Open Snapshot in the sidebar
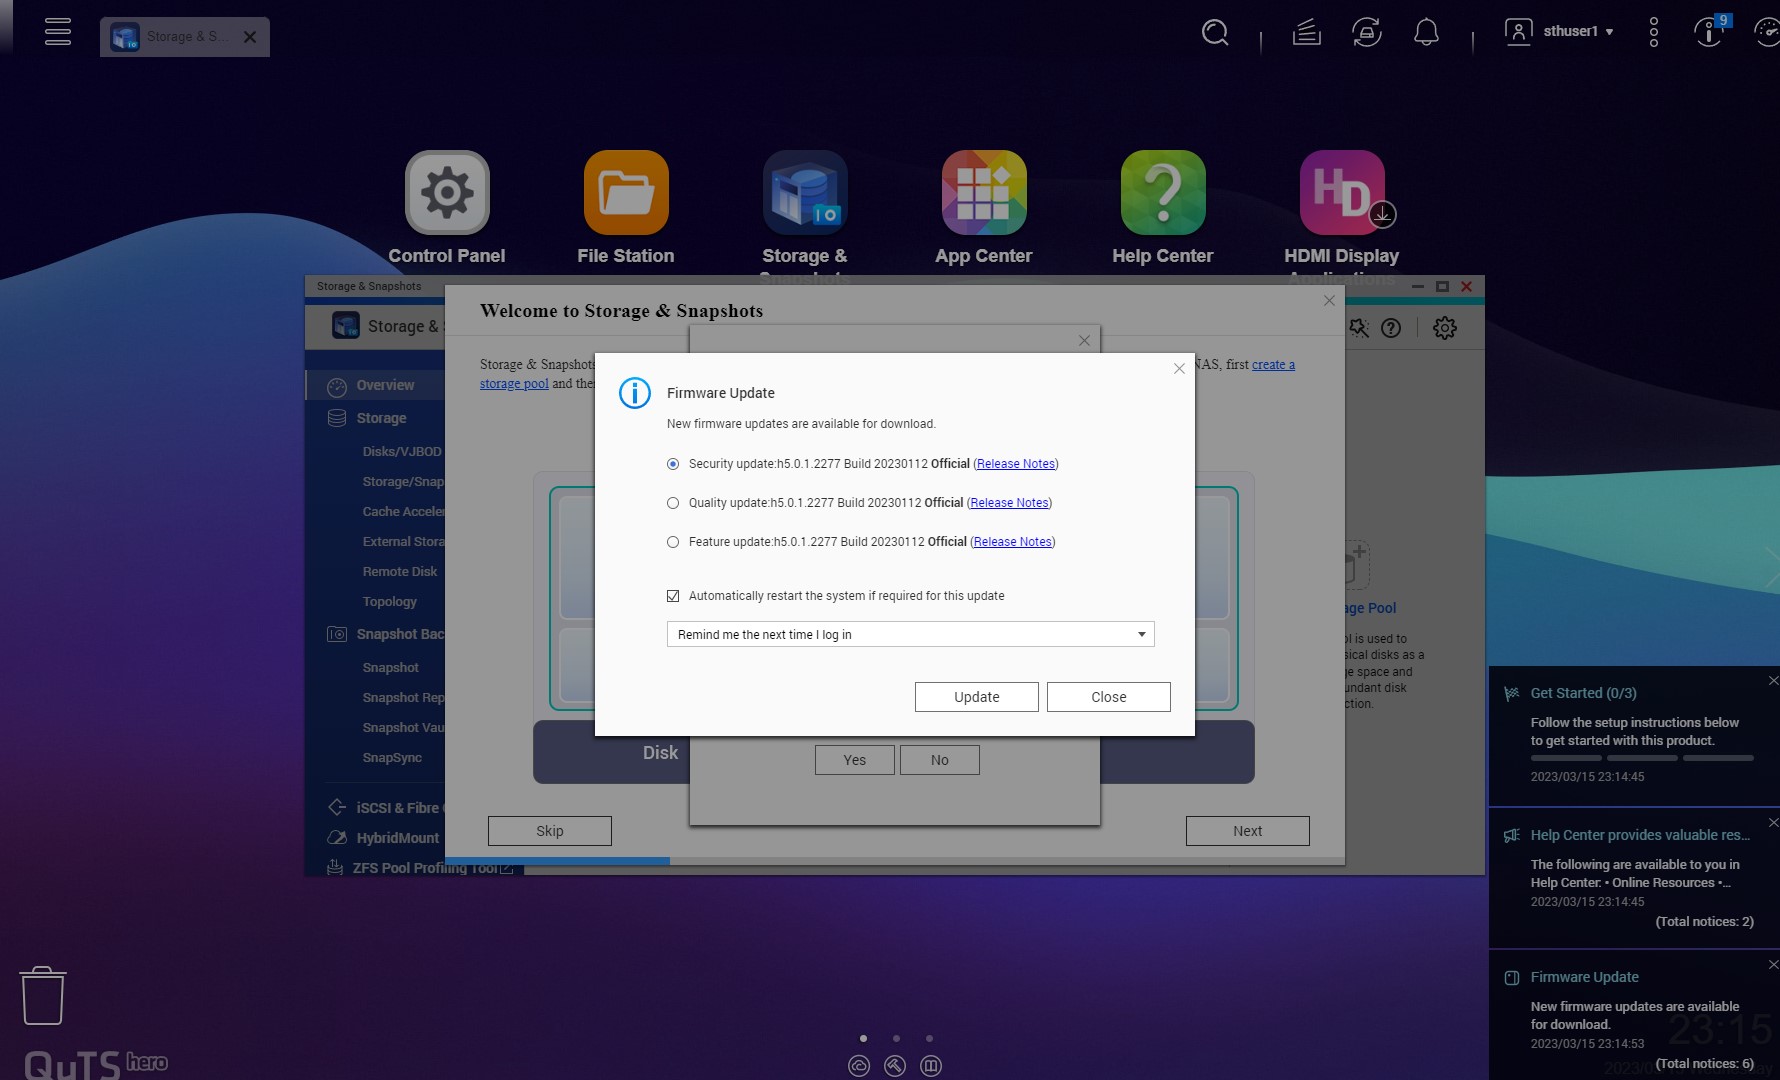This screenshot has width=1780, height=1080. (391, 667)
